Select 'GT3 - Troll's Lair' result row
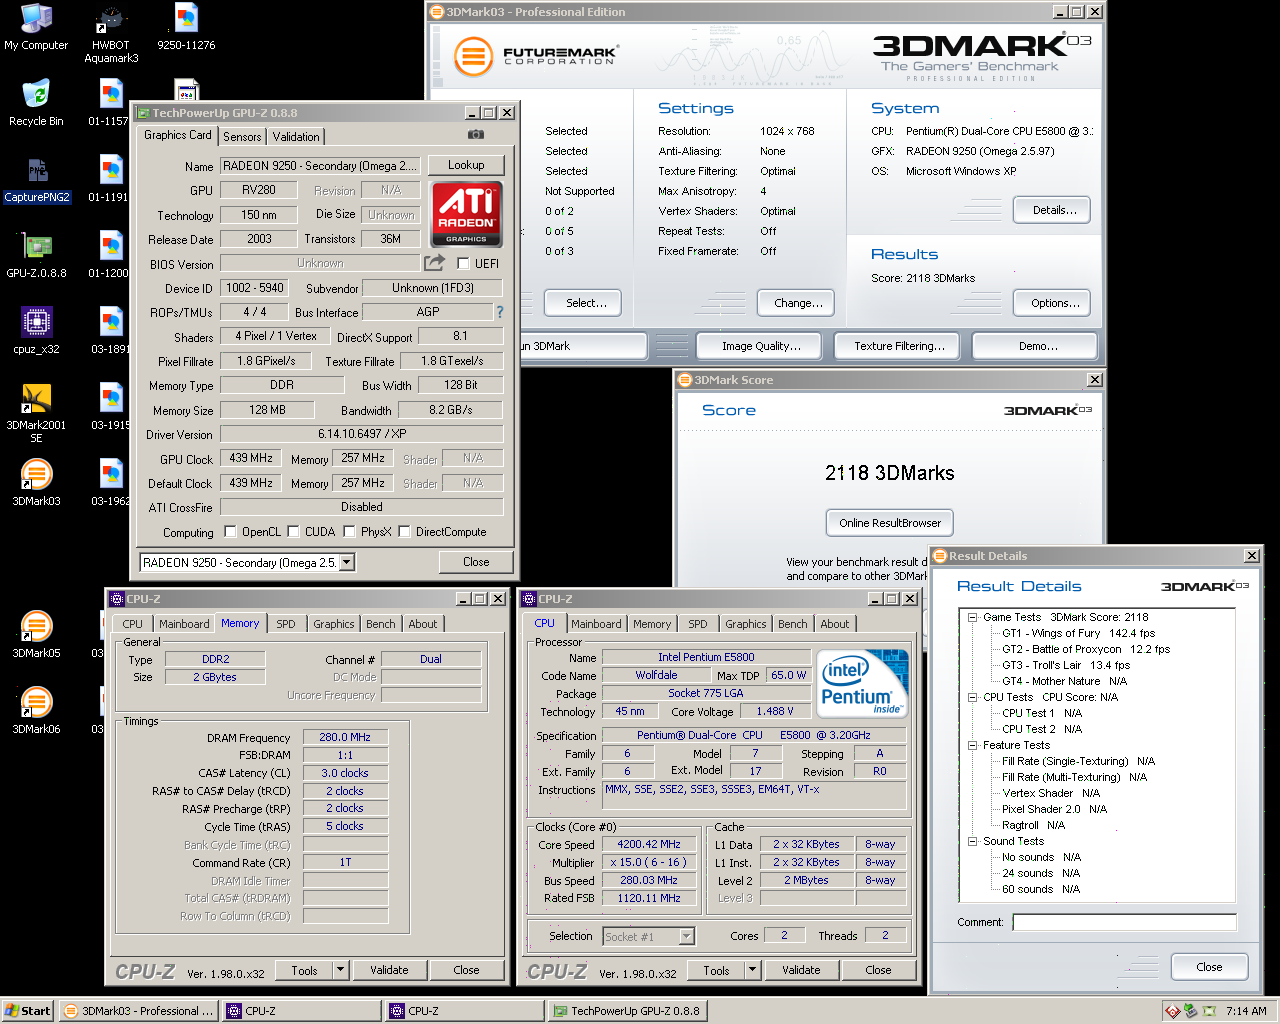This screenshot has height=1024, width=1280. pyautogui.click(x=1066, y=665)
